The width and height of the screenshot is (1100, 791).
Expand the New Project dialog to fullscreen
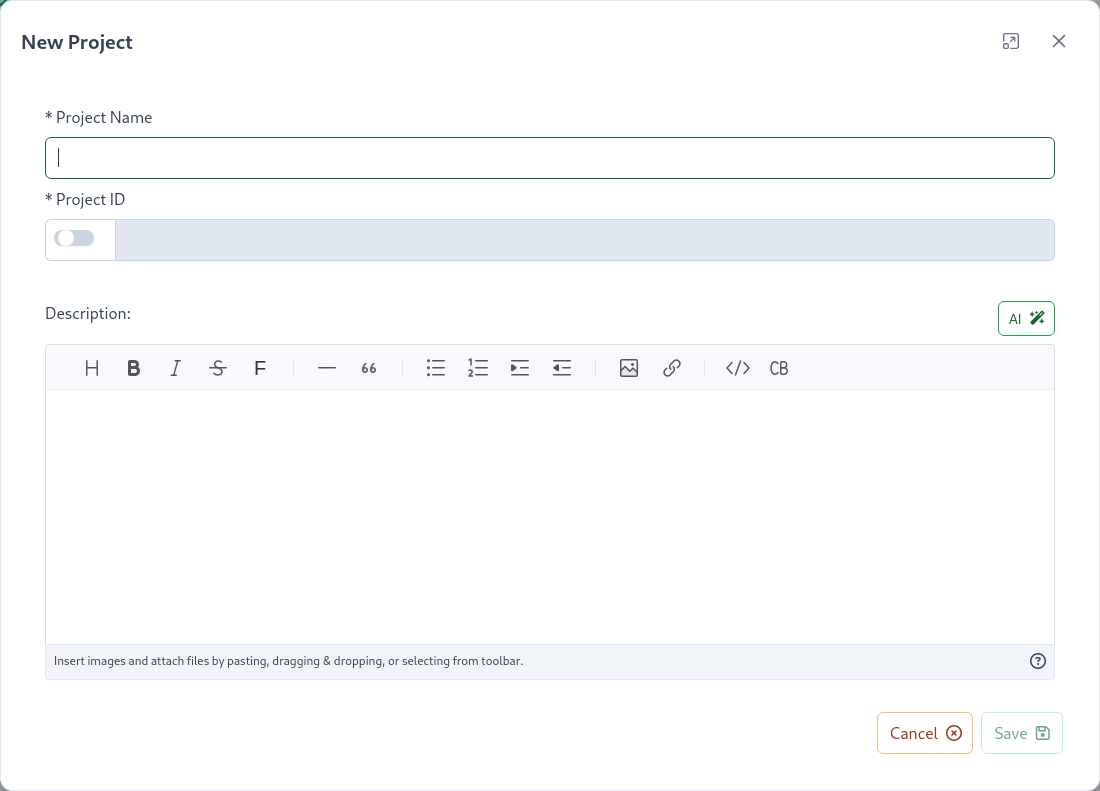(1011, 41)
